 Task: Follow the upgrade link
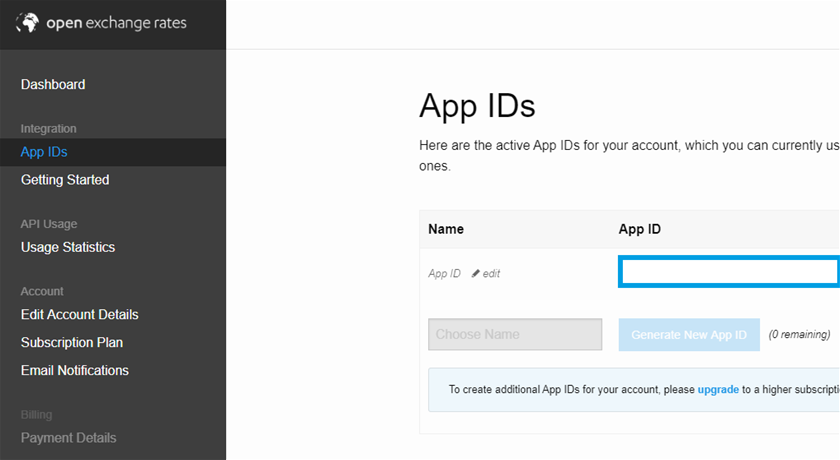coord(718,390)
